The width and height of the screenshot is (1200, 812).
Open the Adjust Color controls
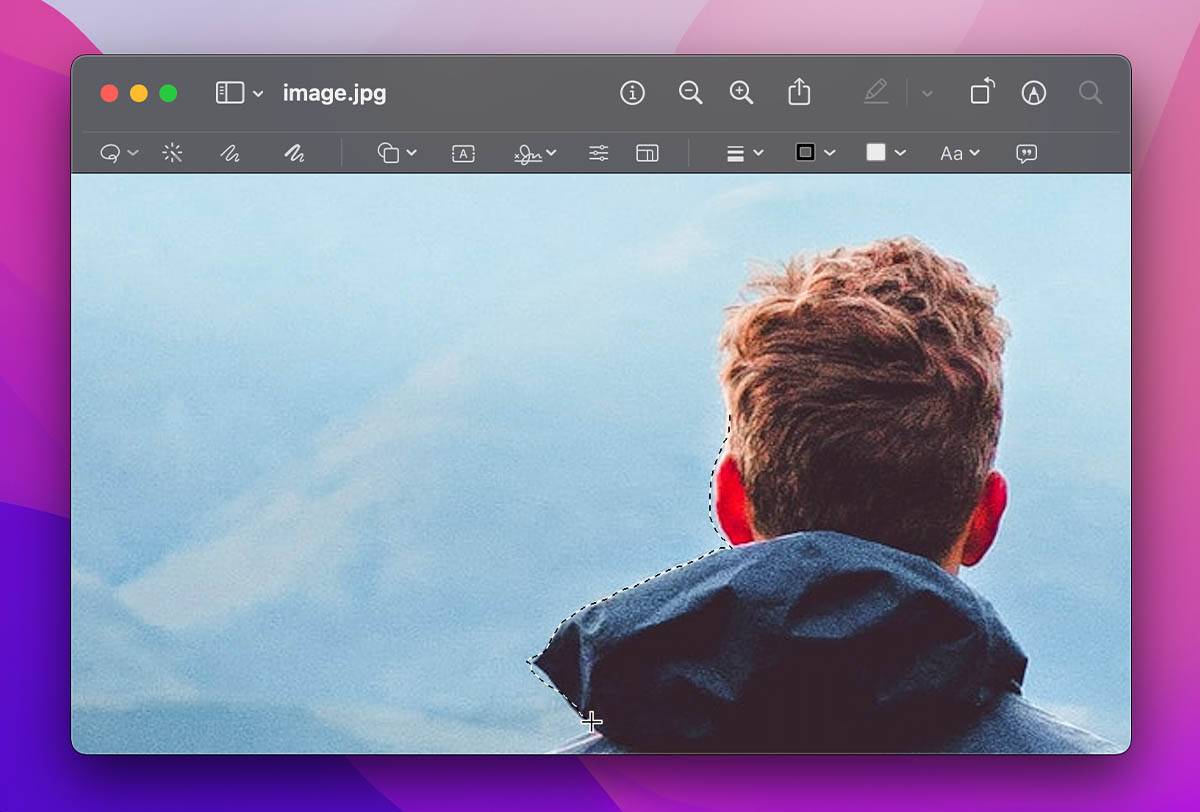597,153
